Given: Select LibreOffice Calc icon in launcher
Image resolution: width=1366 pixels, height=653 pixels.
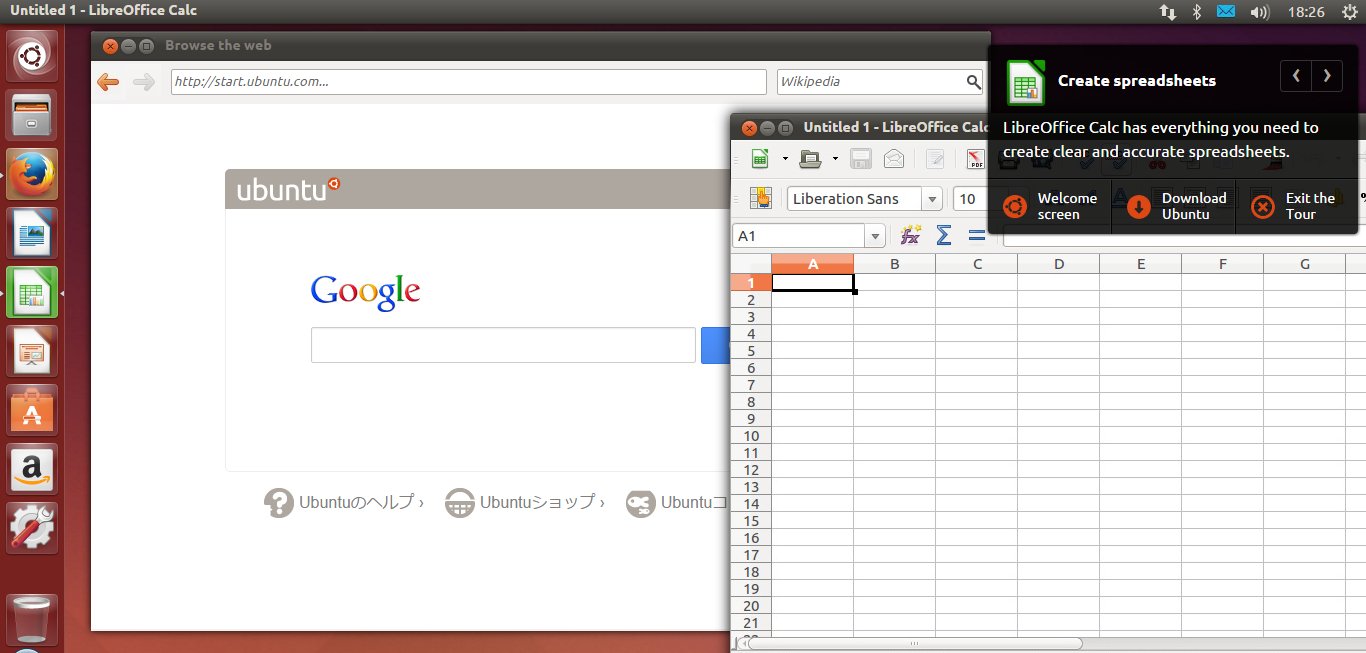Looking at the screenshot, I should click(x=34, y=293).
